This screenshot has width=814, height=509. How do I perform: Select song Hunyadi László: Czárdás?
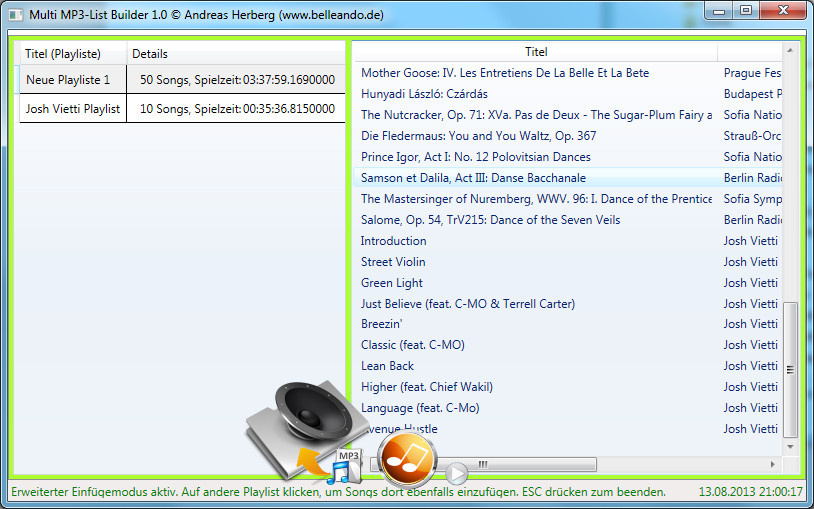(x=424, y=94)
